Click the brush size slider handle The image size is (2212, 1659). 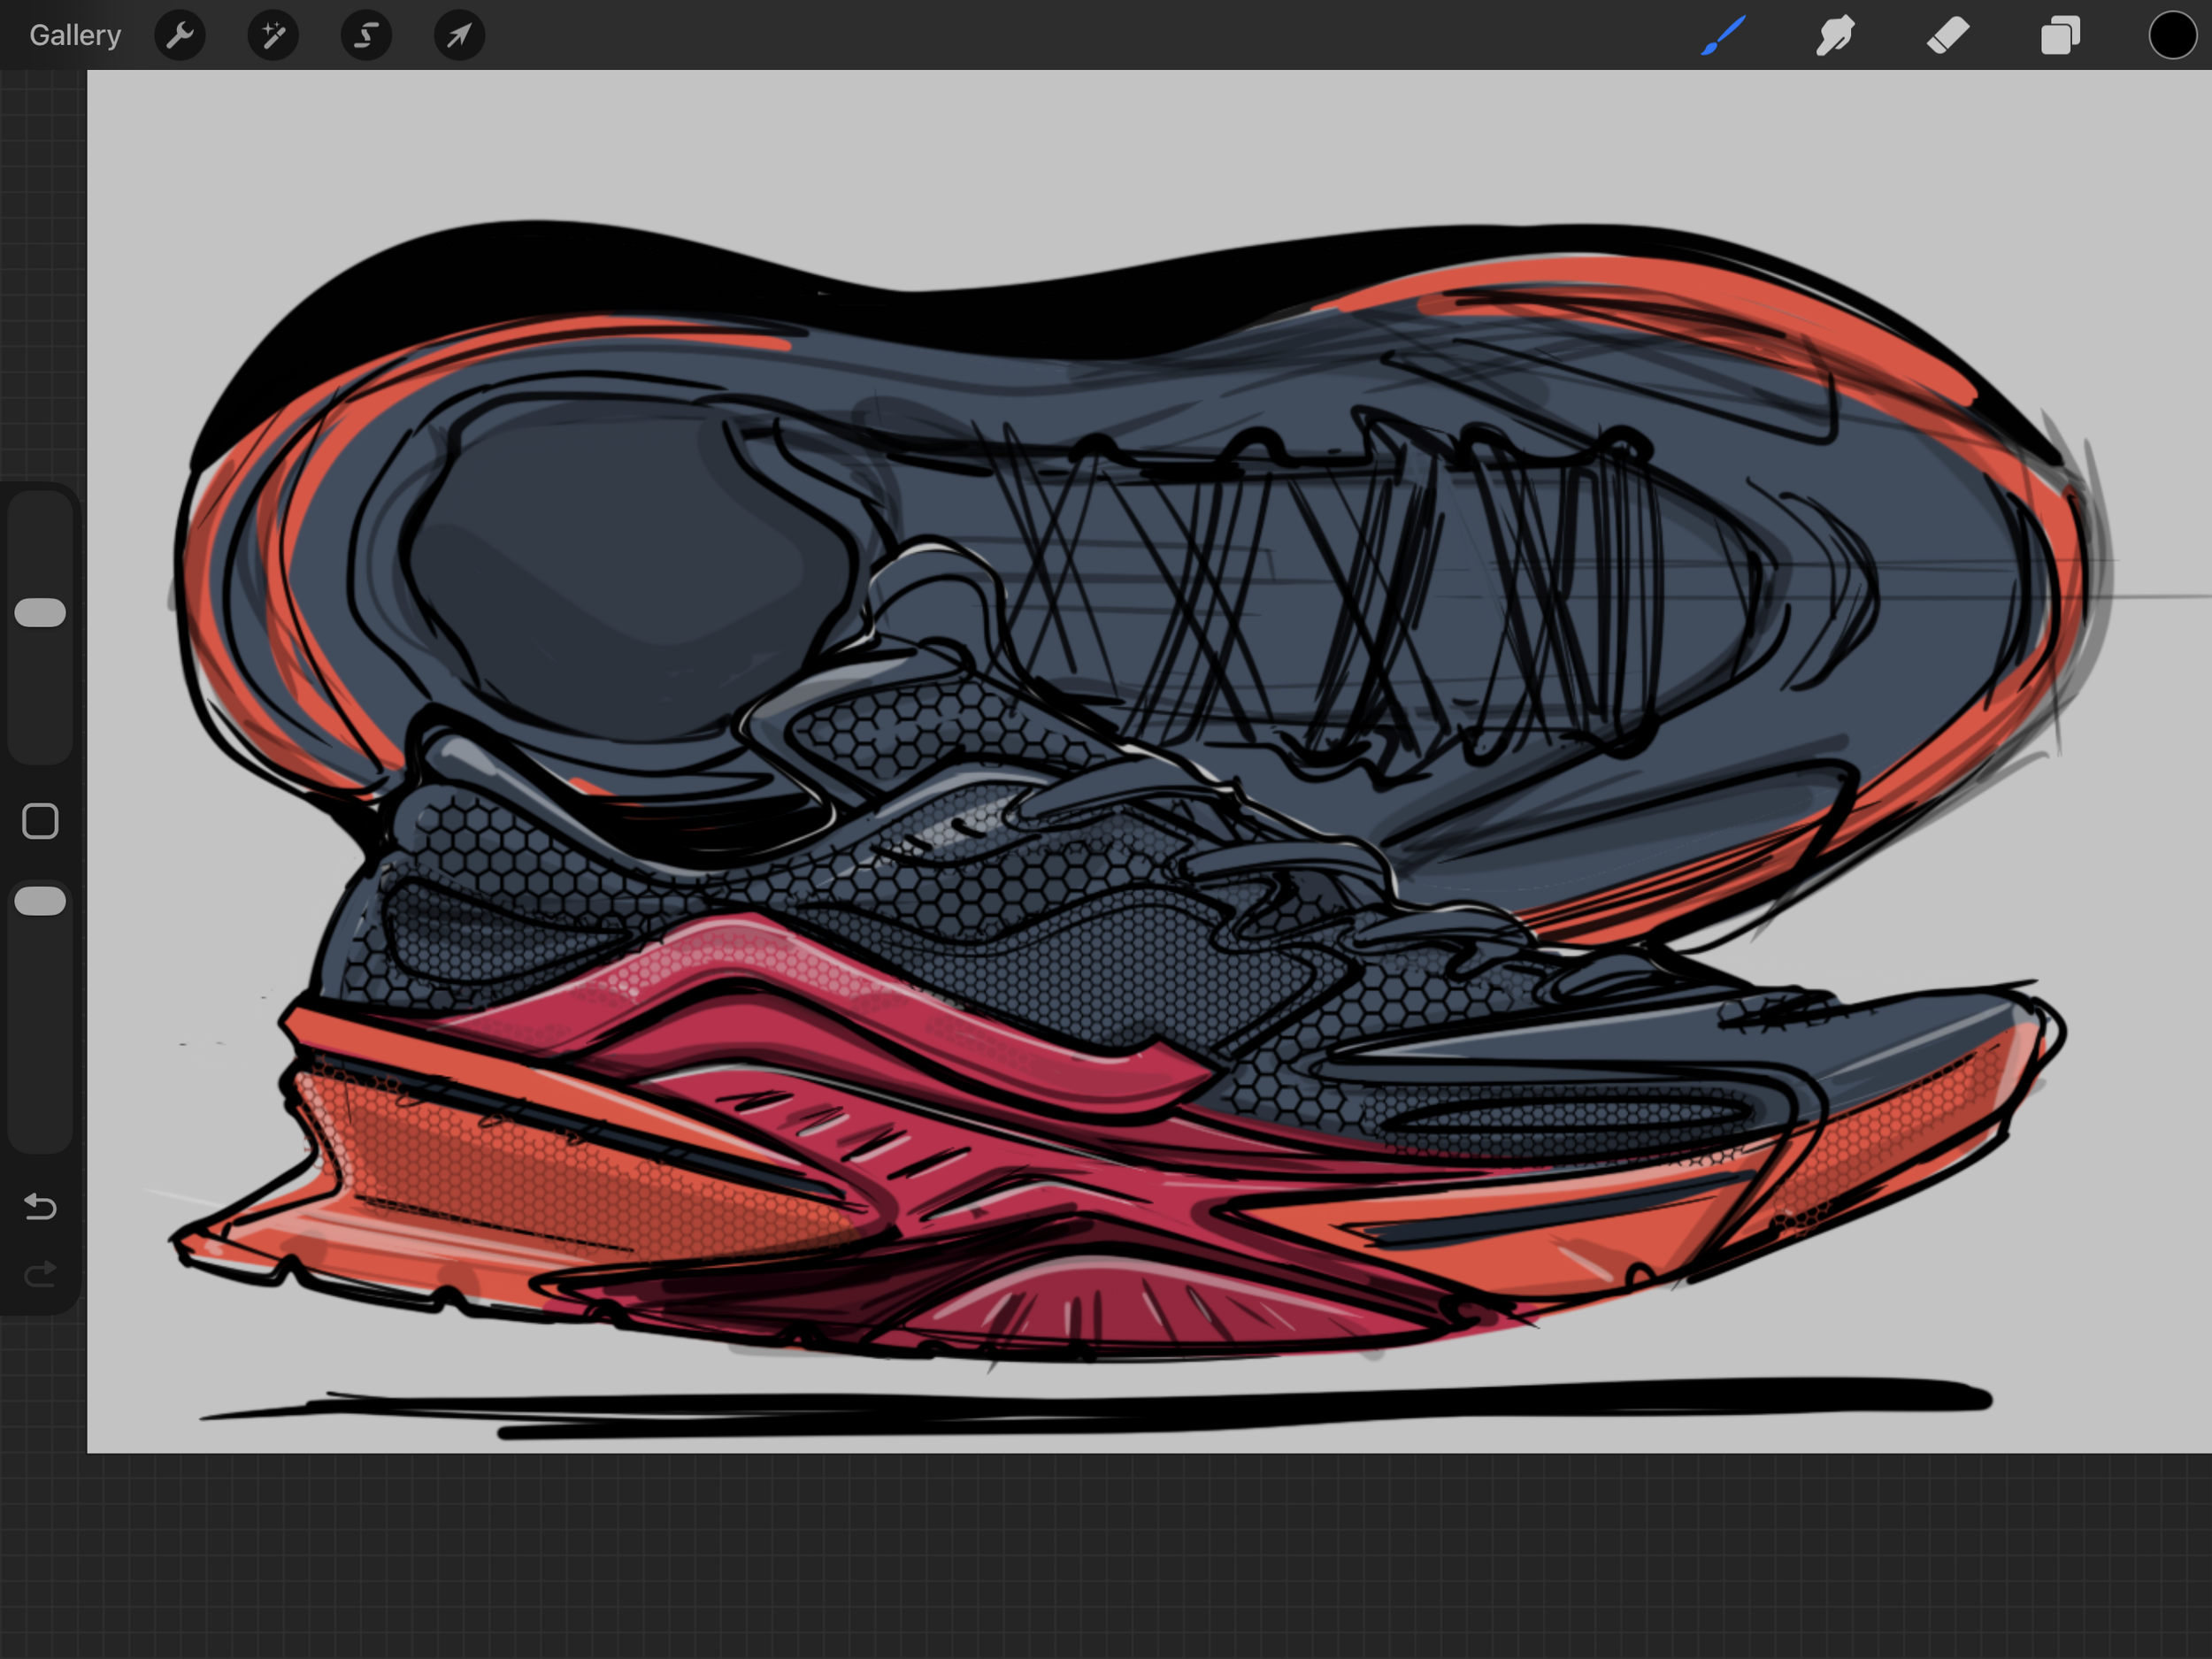coord(40,613)
